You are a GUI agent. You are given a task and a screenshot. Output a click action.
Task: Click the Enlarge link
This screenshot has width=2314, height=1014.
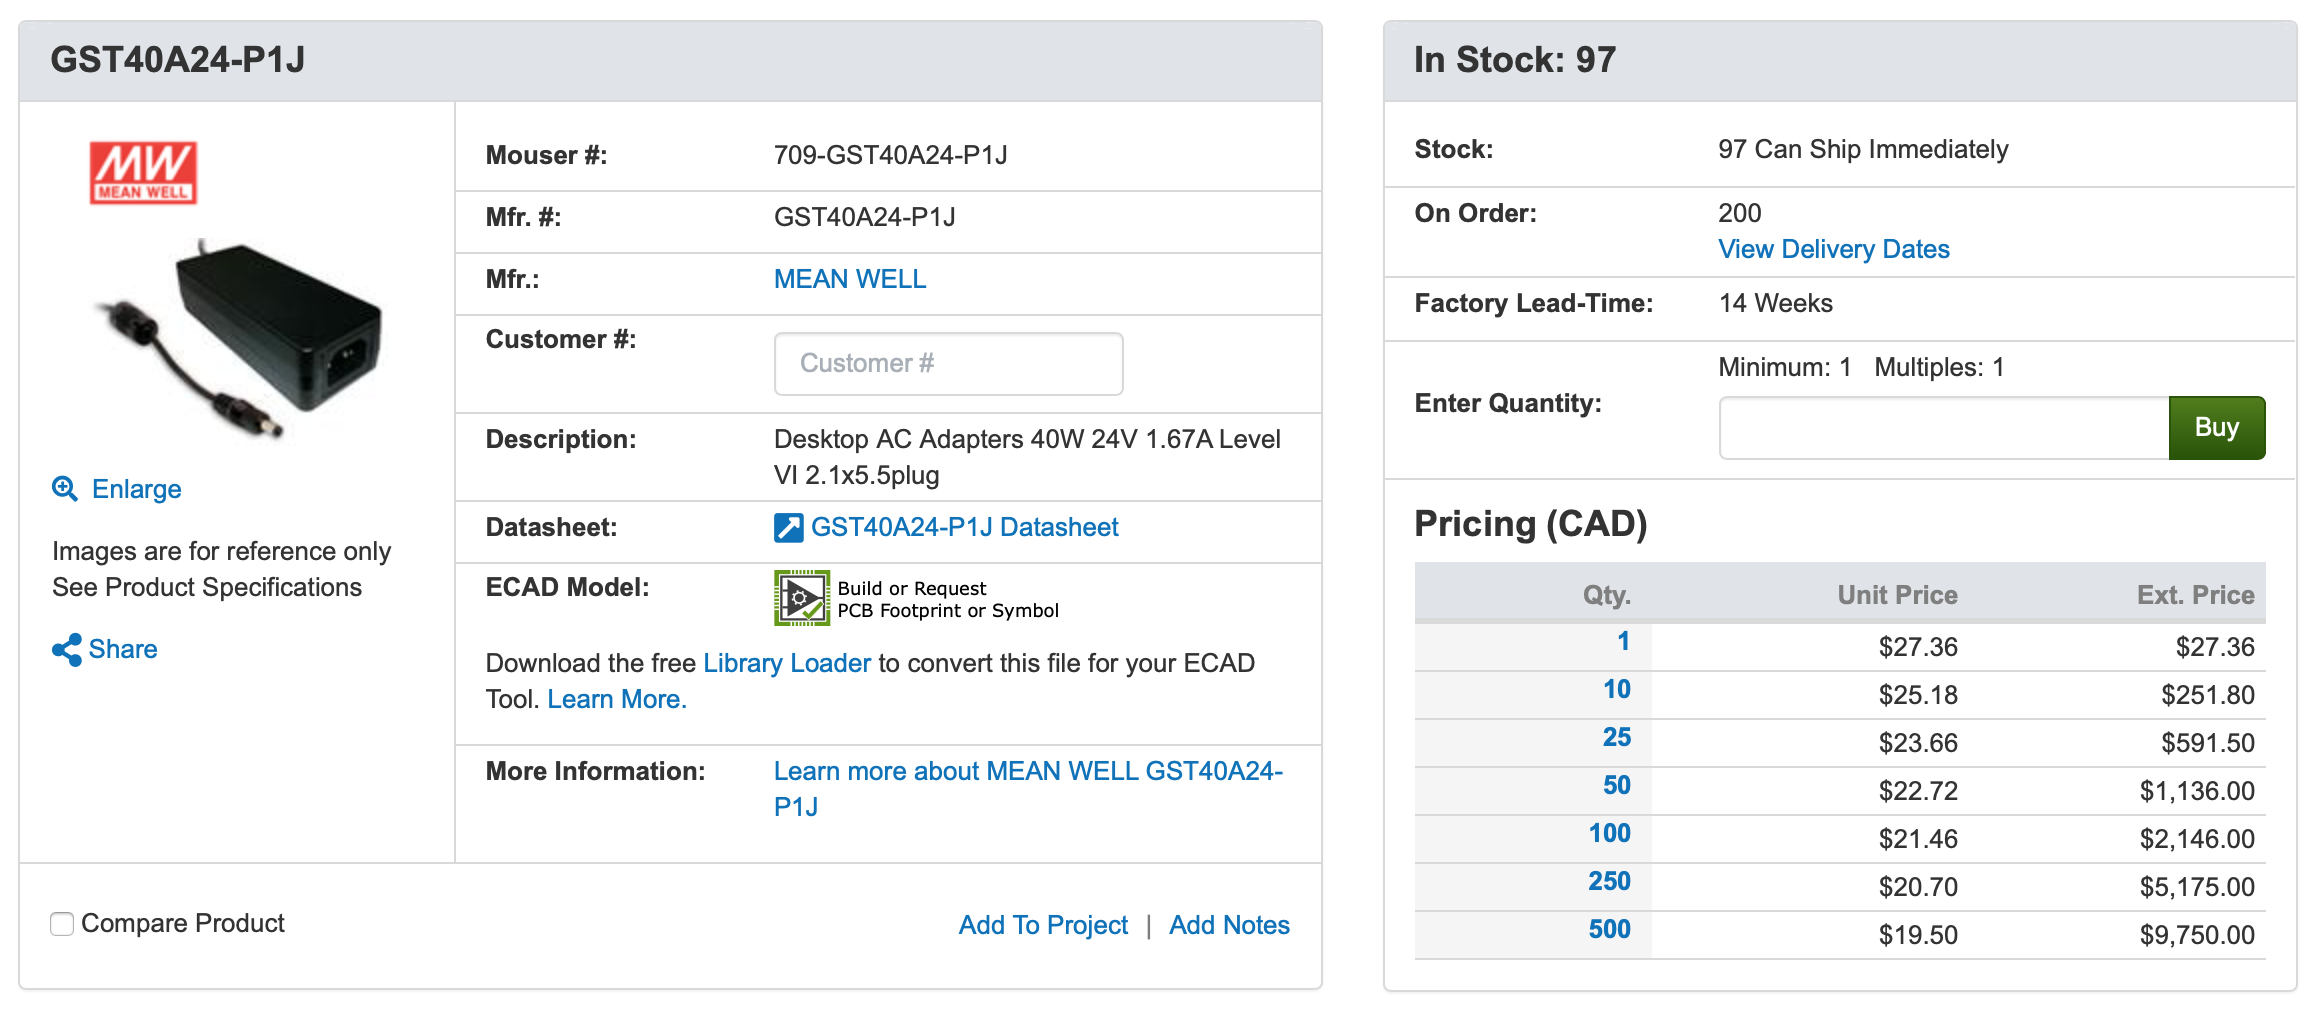pyautogui.click(x=136, y=489)
